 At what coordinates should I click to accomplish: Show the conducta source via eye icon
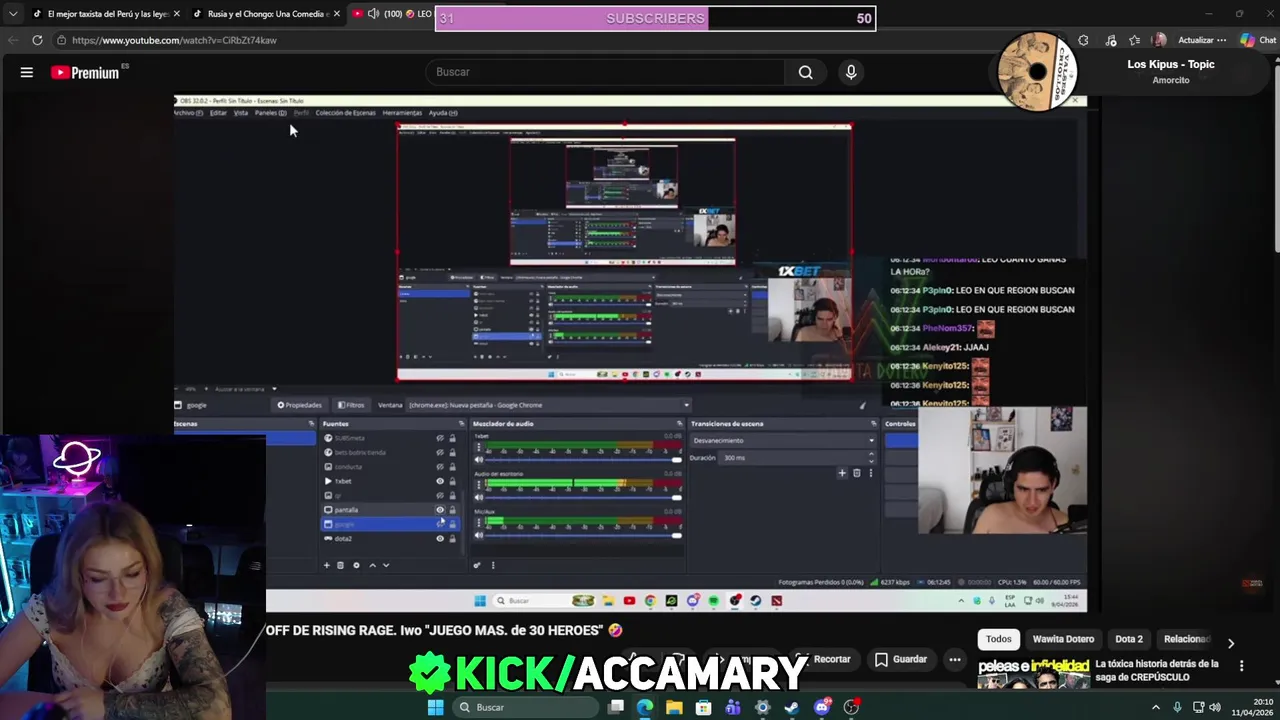(440, 467)
